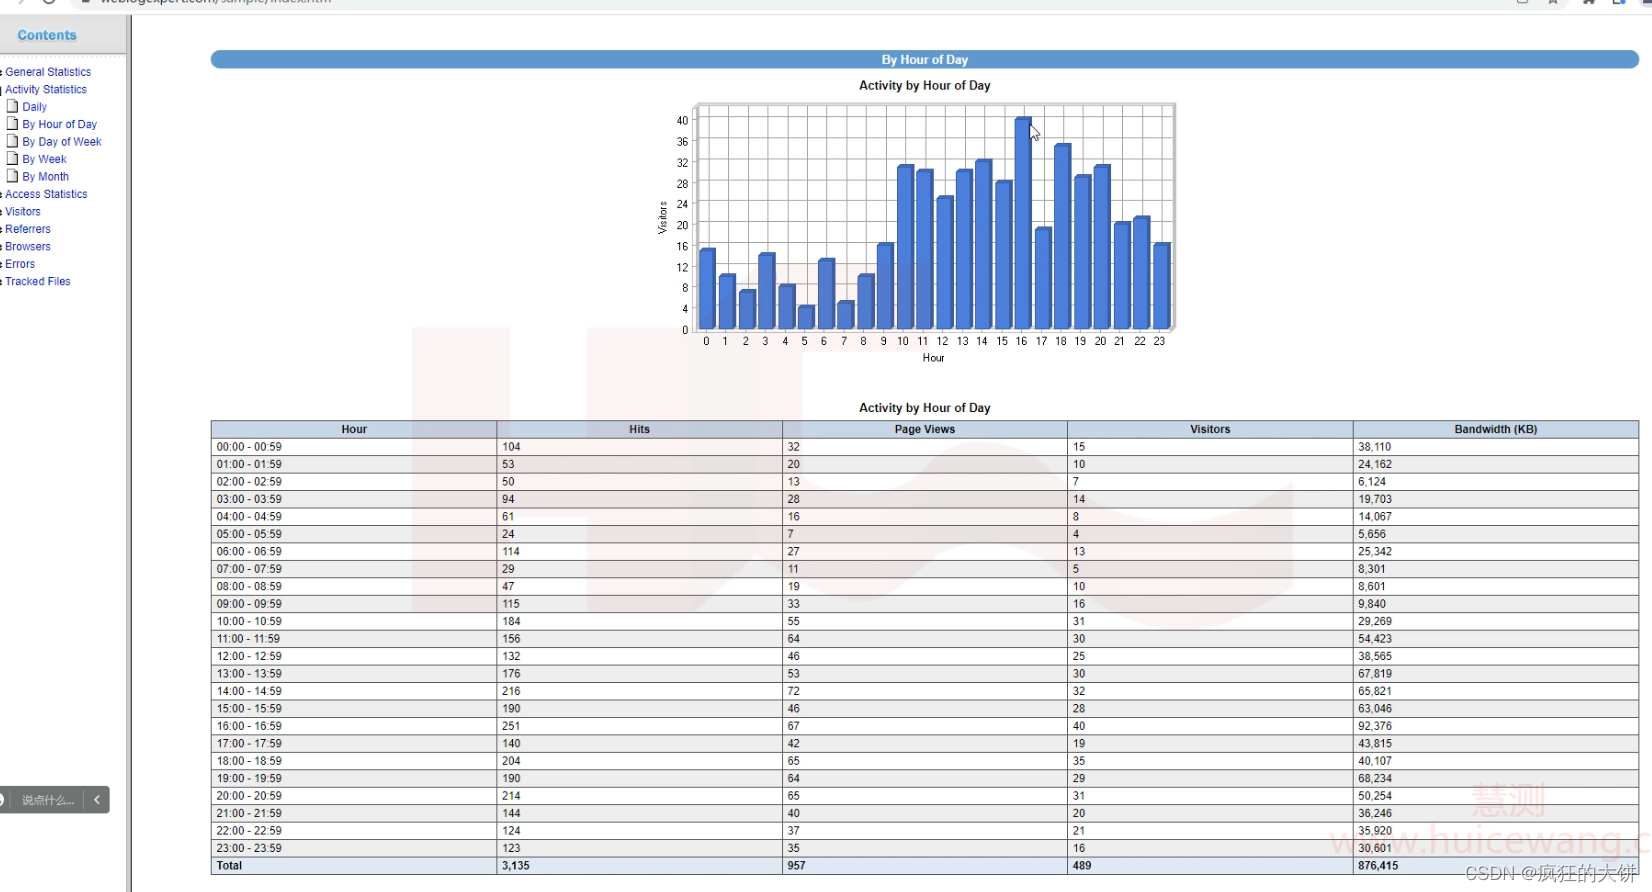Click the shortest chart bar at hour 5
This screenshot has width=1652, height=892.
(805, 318)
